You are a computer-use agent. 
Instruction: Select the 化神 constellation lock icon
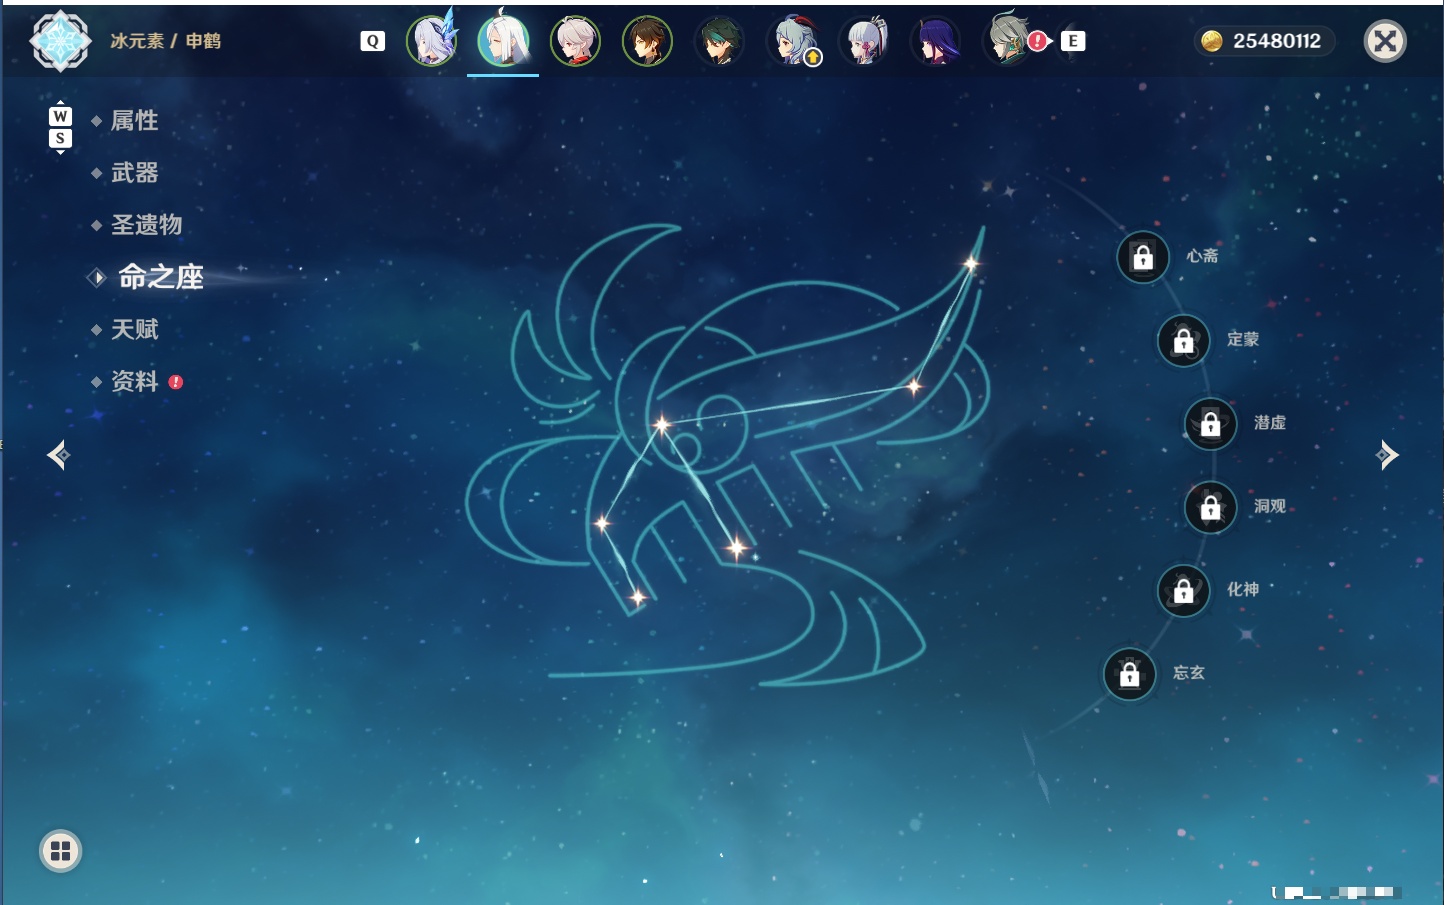(x=1183, y=591)
